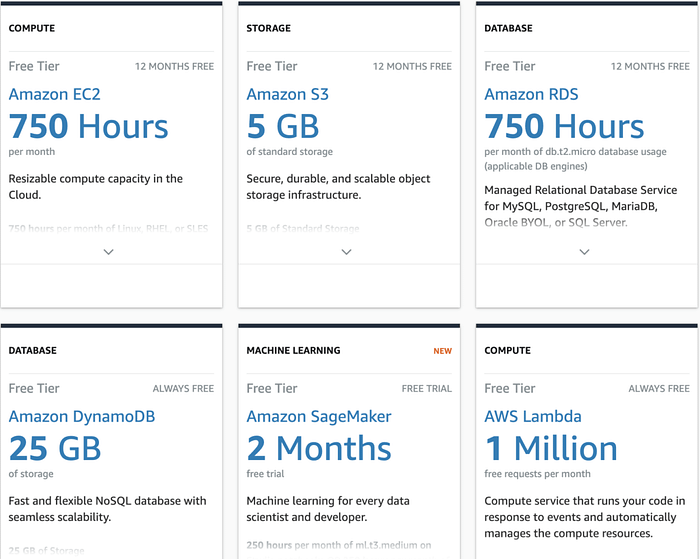Screen dimensions: 700x559
Task: Click '250 hours per month of ml.t3.medium' text
Action: 338,545
